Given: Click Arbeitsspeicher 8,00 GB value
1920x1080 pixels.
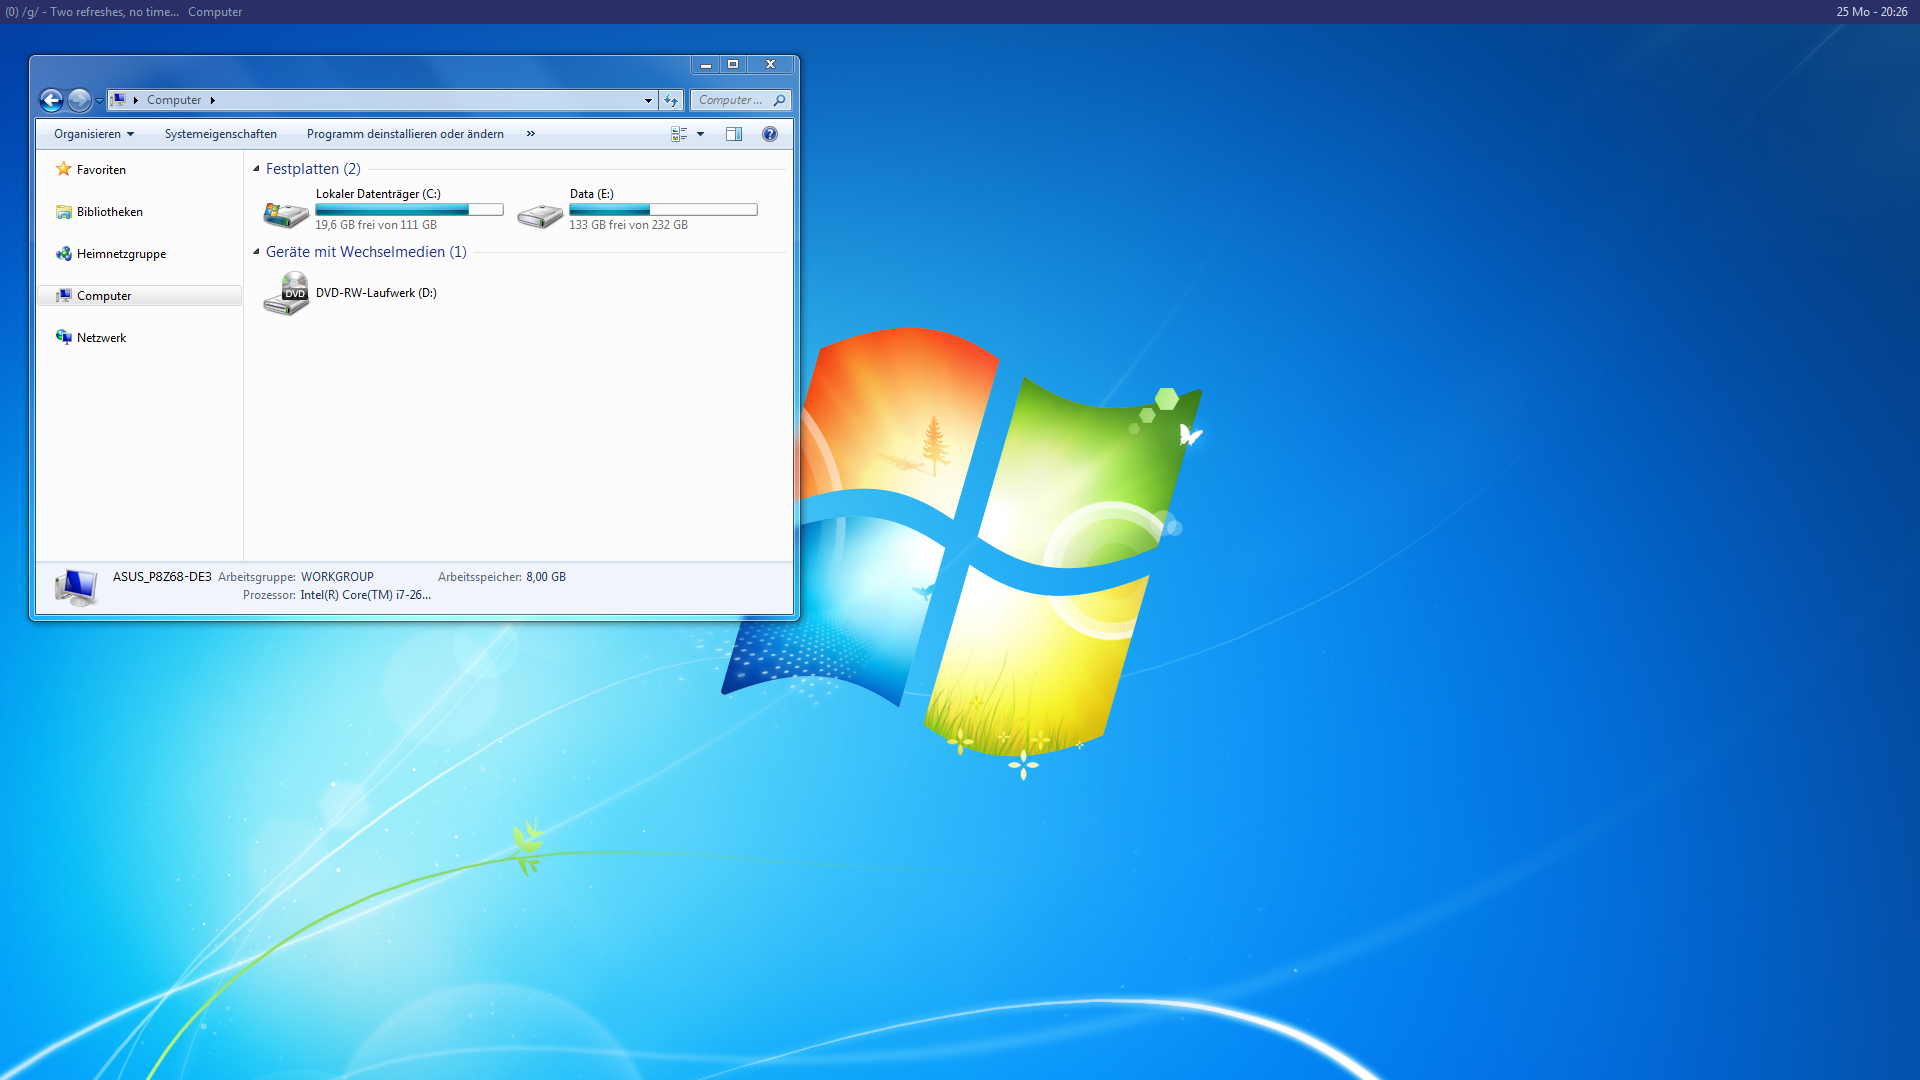Looking at the screenshot, I should (546, 577).
